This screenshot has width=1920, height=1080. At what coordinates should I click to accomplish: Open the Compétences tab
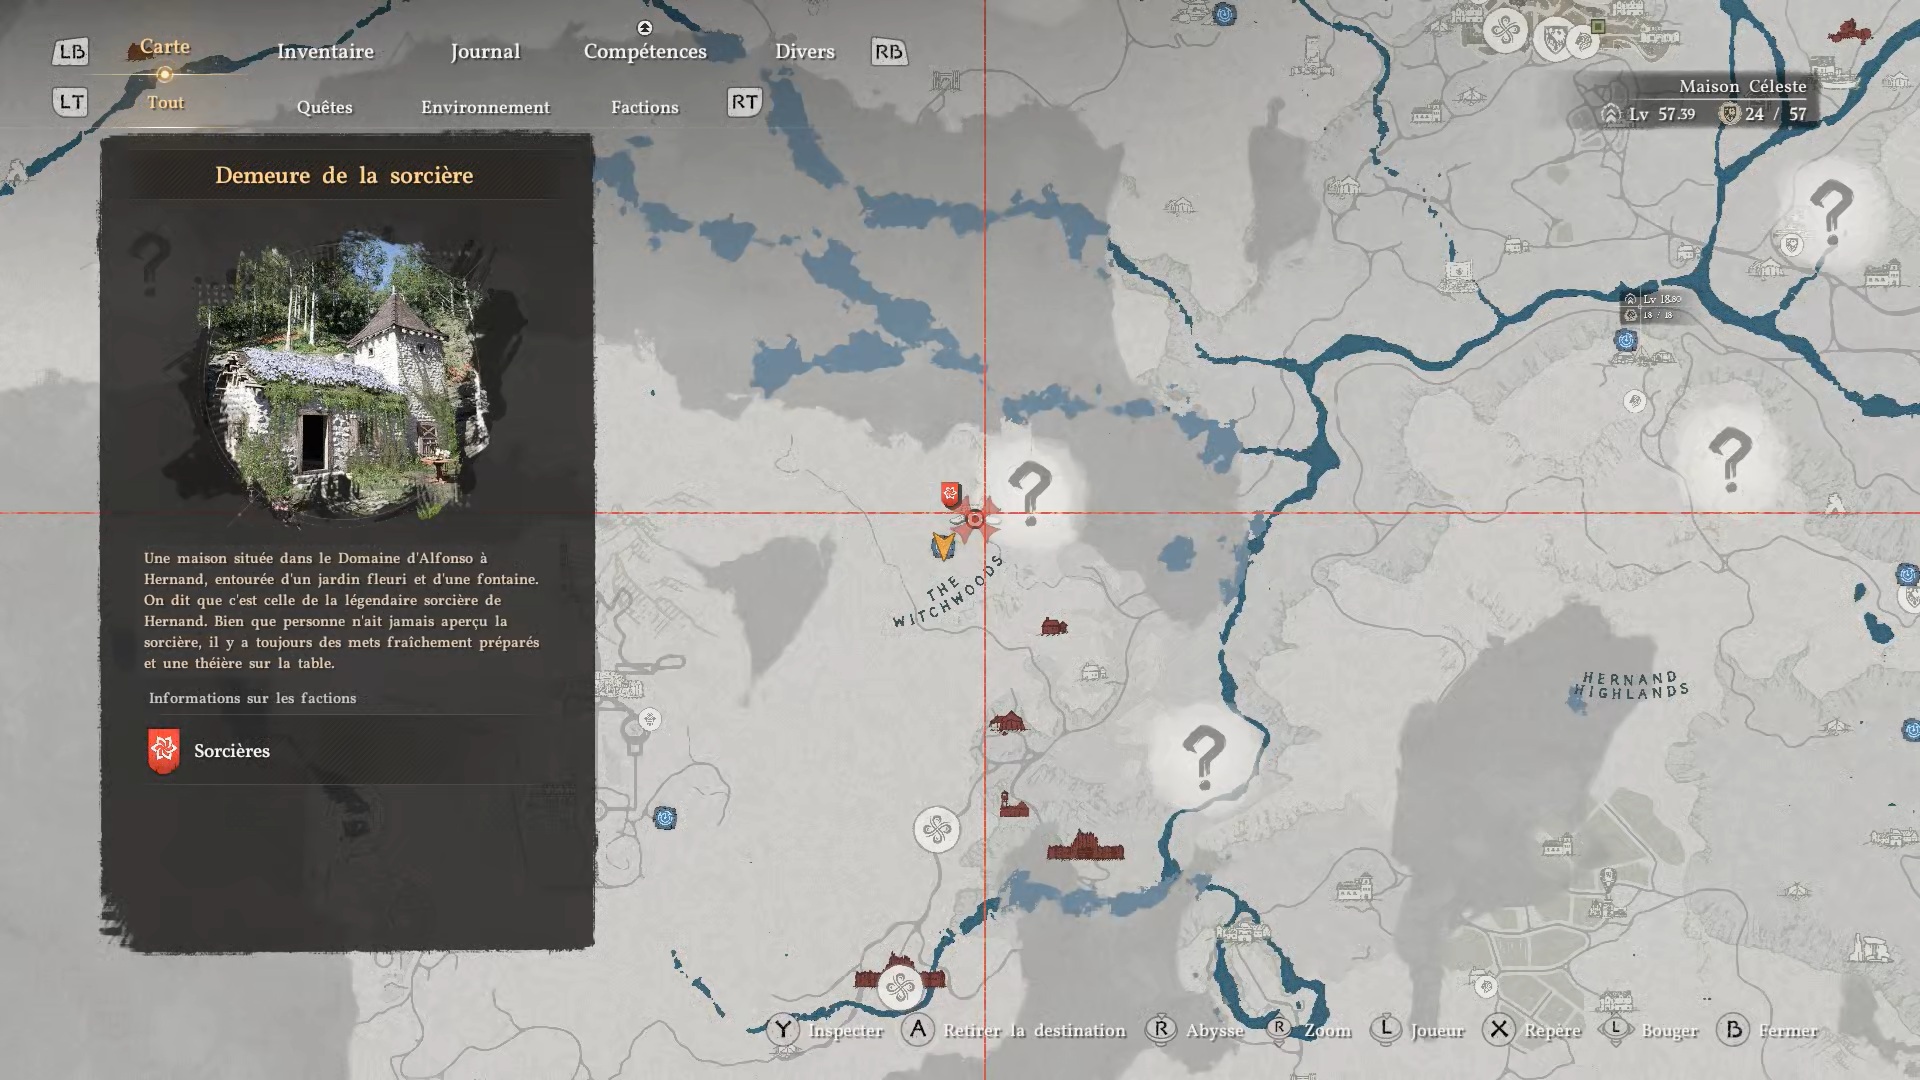point(645,52)
